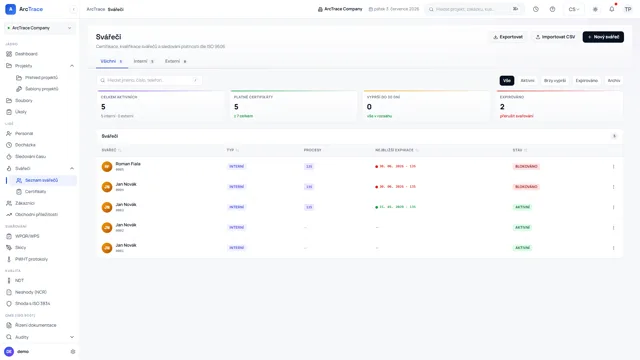Screen dimensions: 640x360
Task: Sort table by Svářeč column
Action: pos(111,150)
